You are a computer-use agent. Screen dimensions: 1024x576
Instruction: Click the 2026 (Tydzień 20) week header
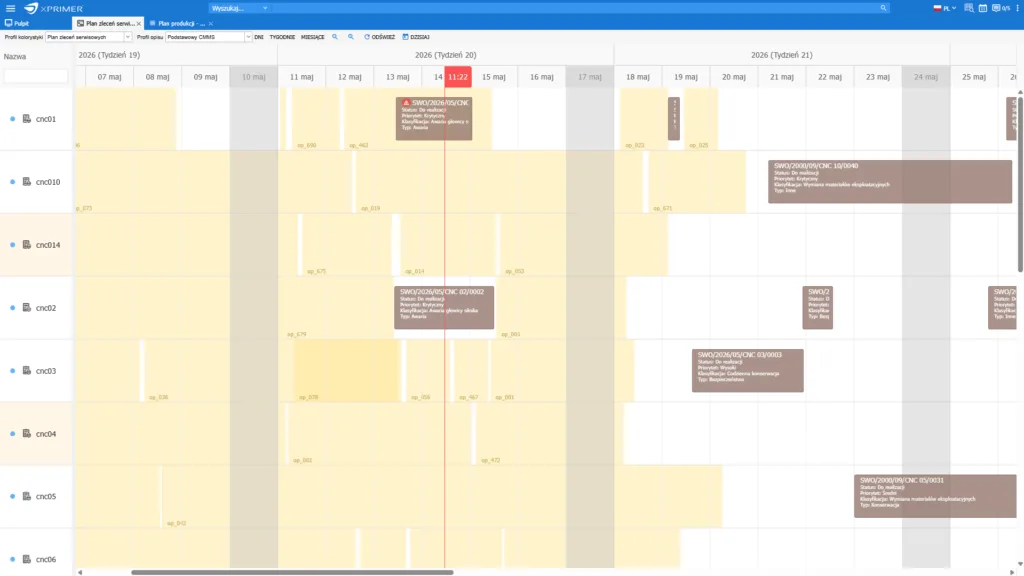click(x=445, y=55)
